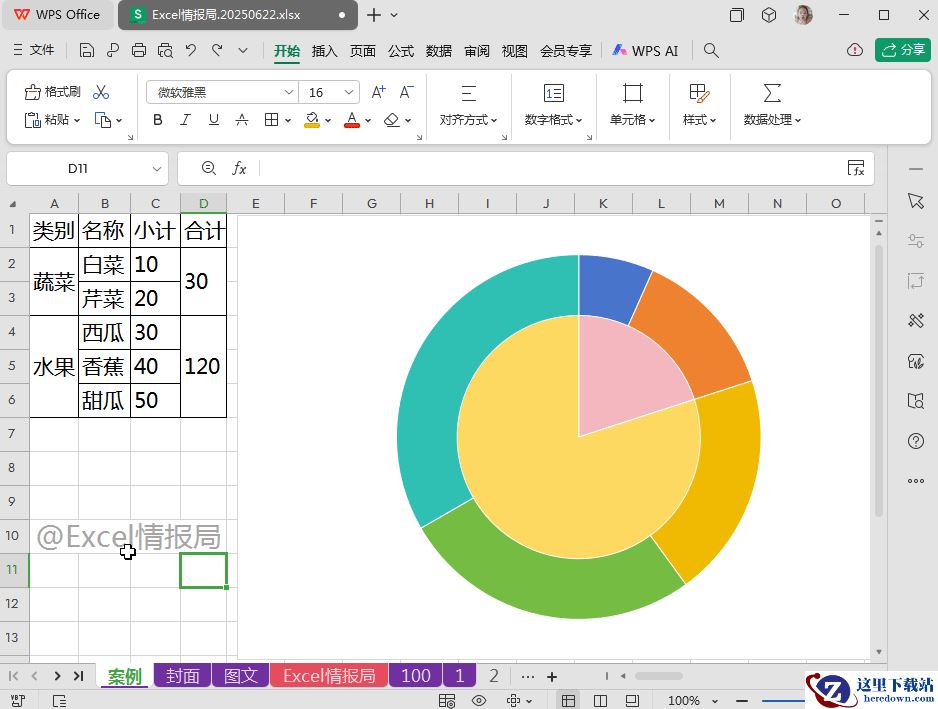Click the three dots more icon in sidebar
Screen dimensions: 938x709
point(915,480)
